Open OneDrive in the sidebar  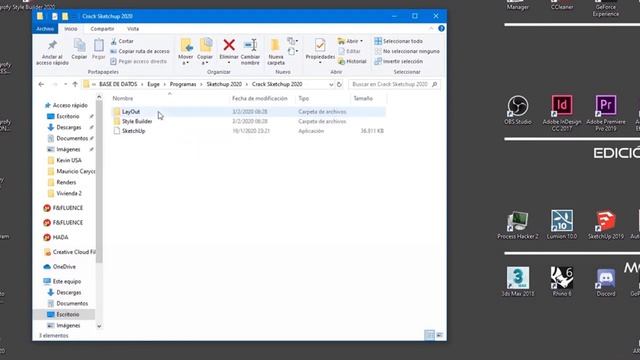(x=64, y=267)
